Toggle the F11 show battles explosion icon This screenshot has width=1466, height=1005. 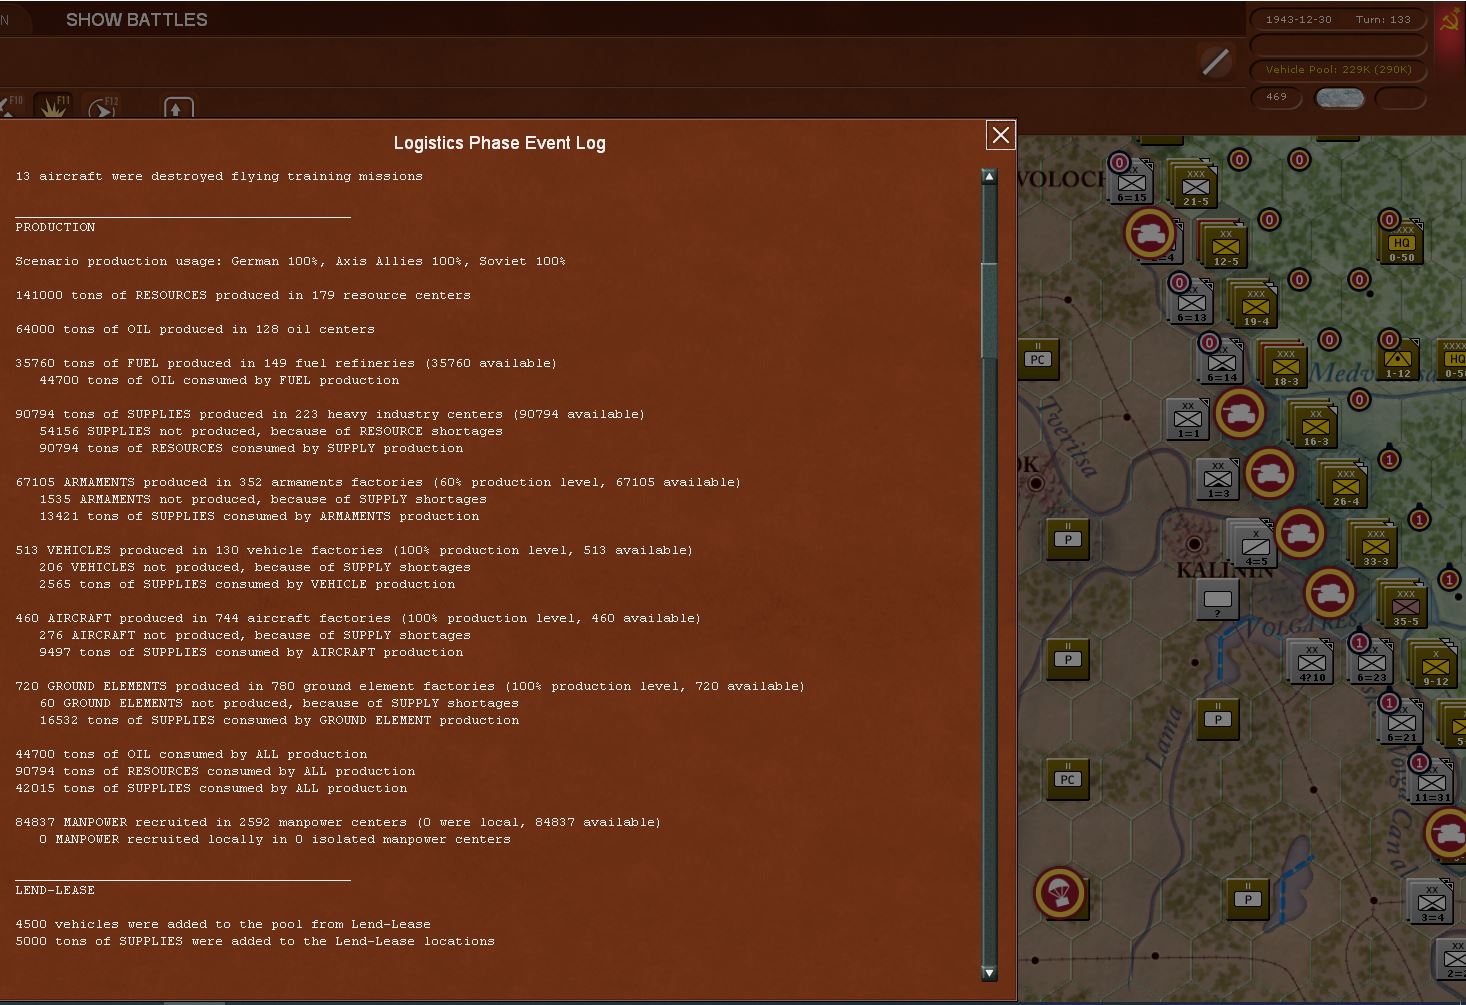53,105
